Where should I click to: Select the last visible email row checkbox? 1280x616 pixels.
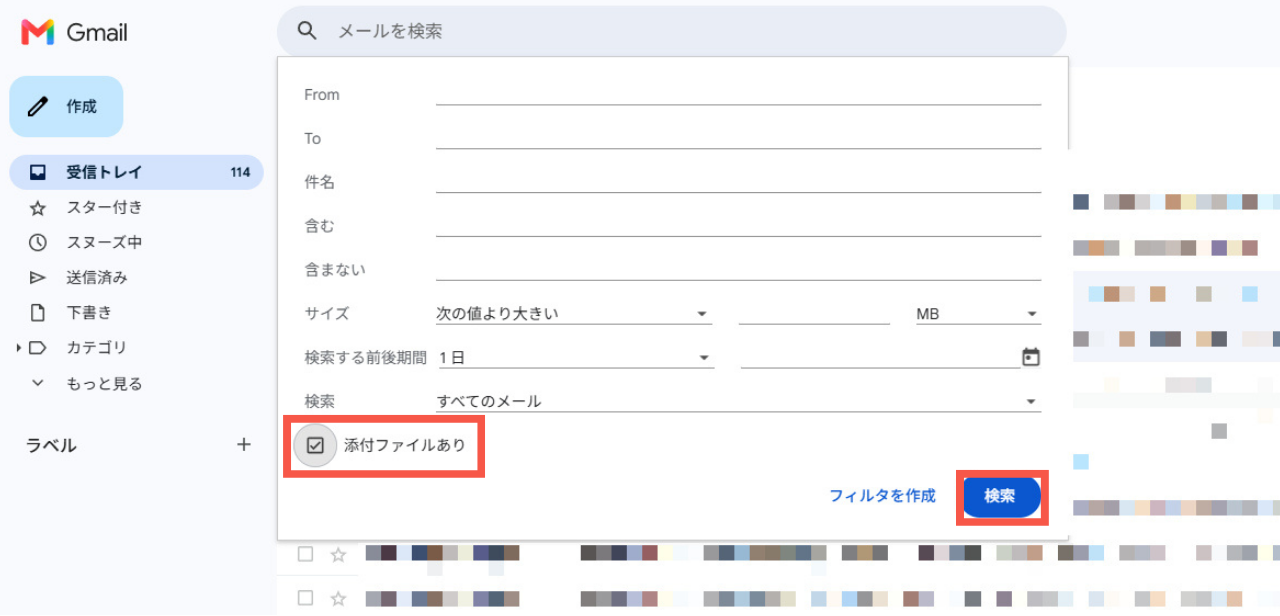[306, 598]
